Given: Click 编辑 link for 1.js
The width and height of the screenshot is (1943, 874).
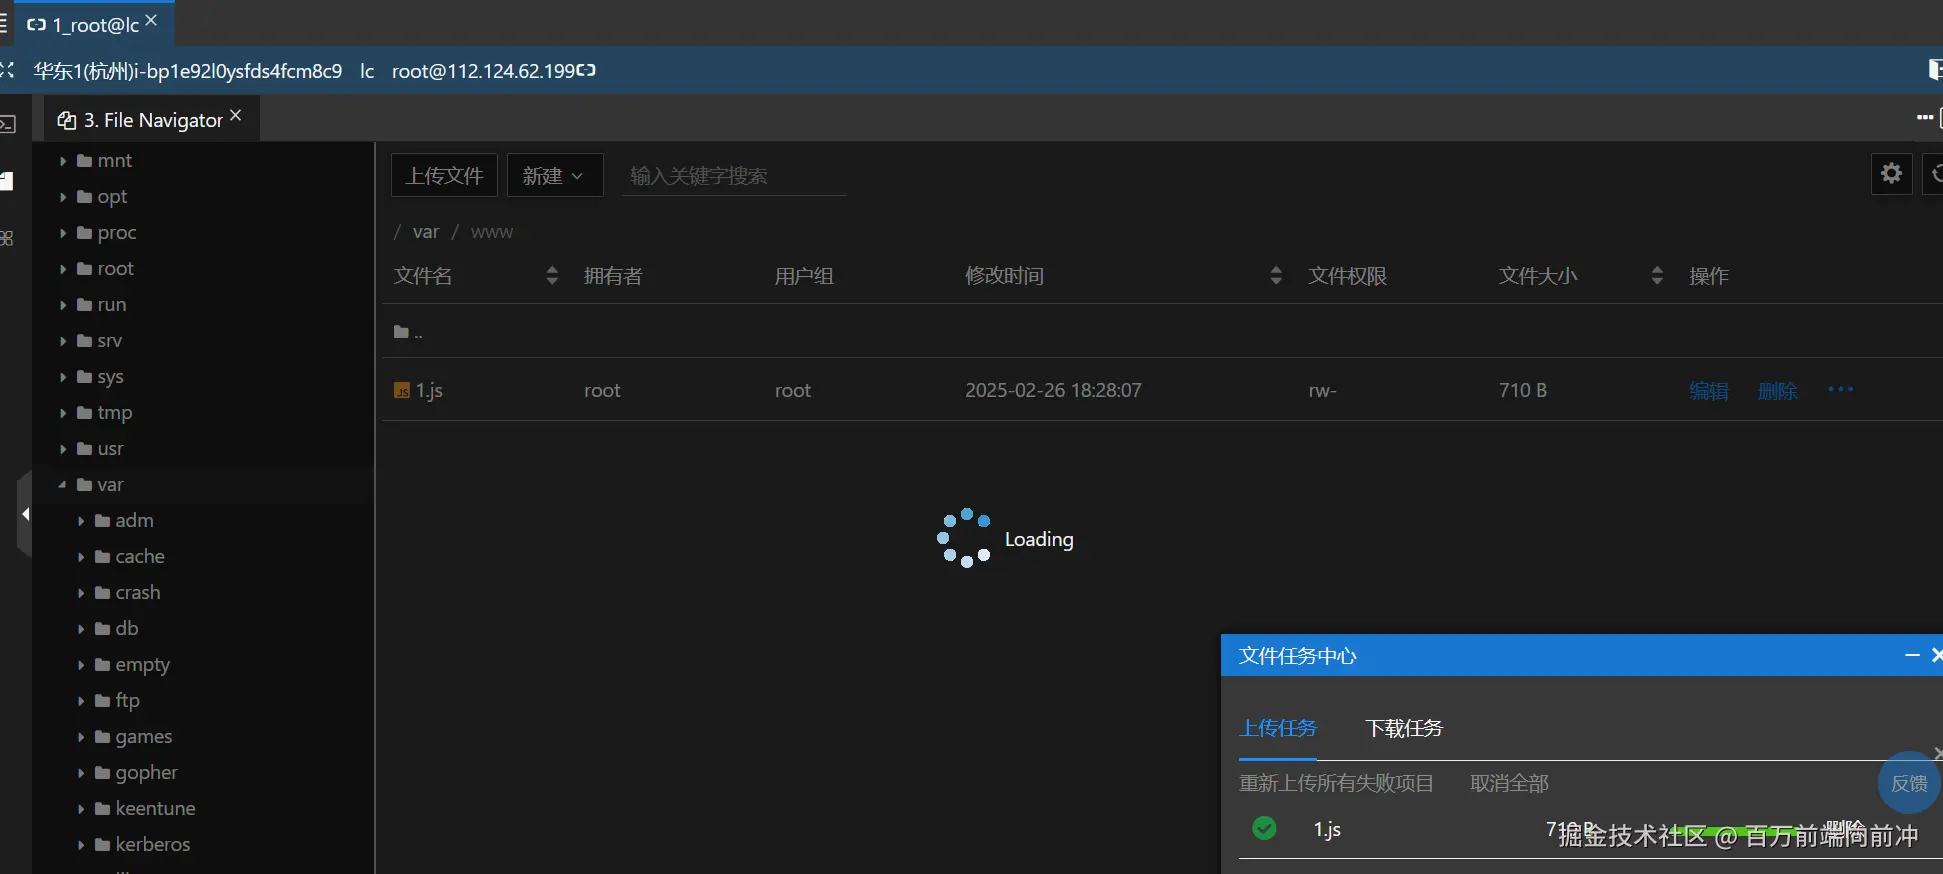Looking at the screenshot, I should (1708, 391).
